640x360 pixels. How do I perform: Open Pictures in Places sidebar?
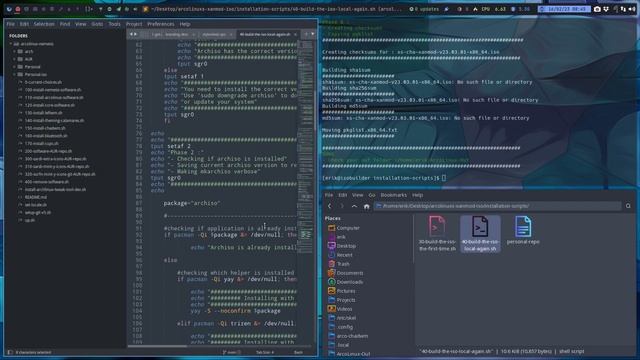pyautogui.click(x=342, y=291)
